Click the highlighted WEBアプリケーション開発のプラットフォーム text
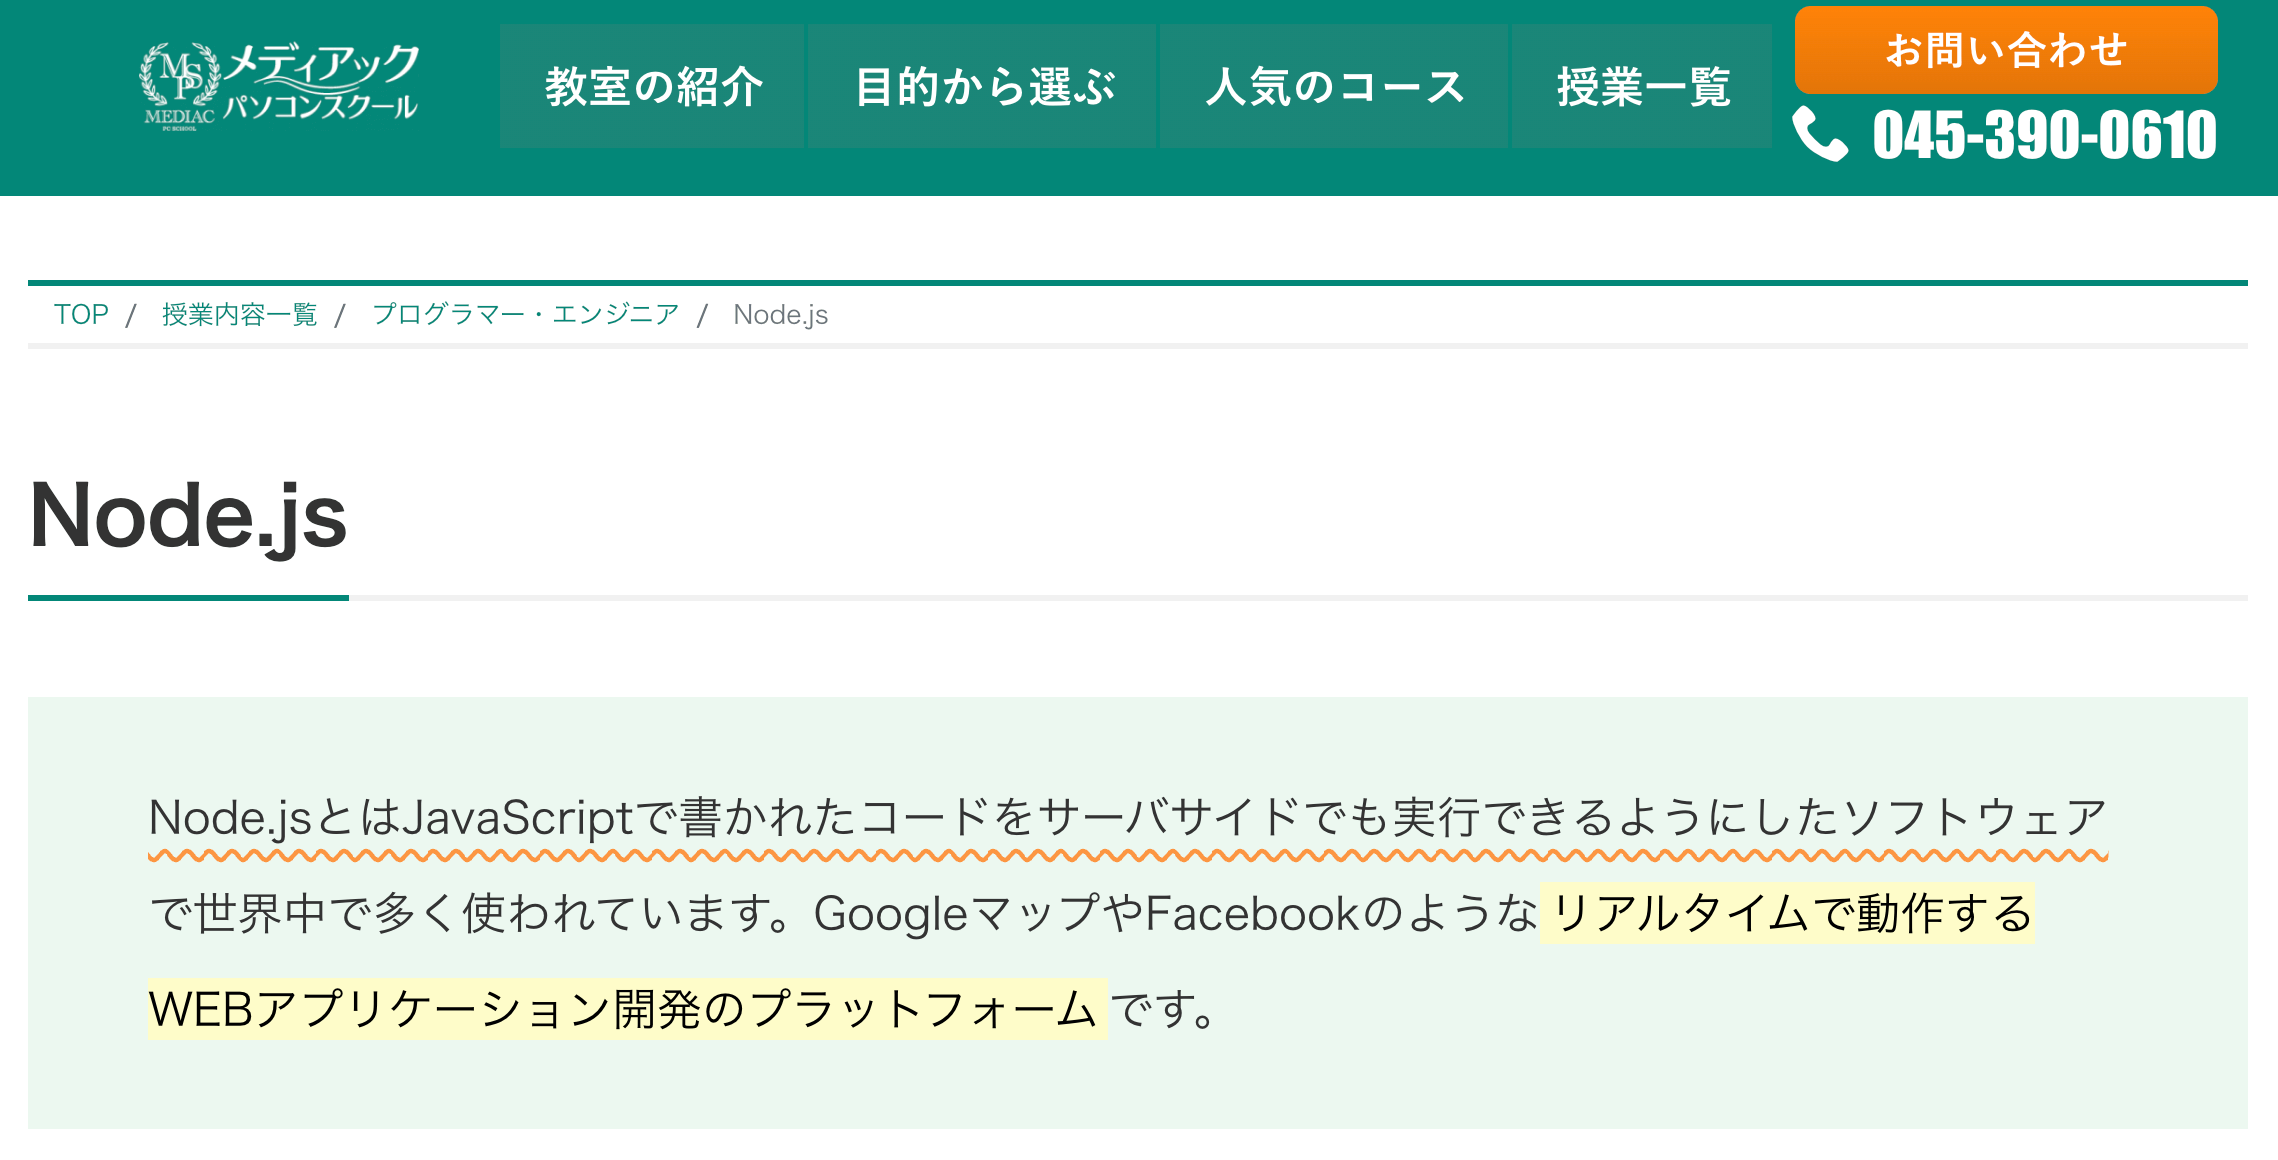The image size is (2278, 1160). coord(627,1008)
